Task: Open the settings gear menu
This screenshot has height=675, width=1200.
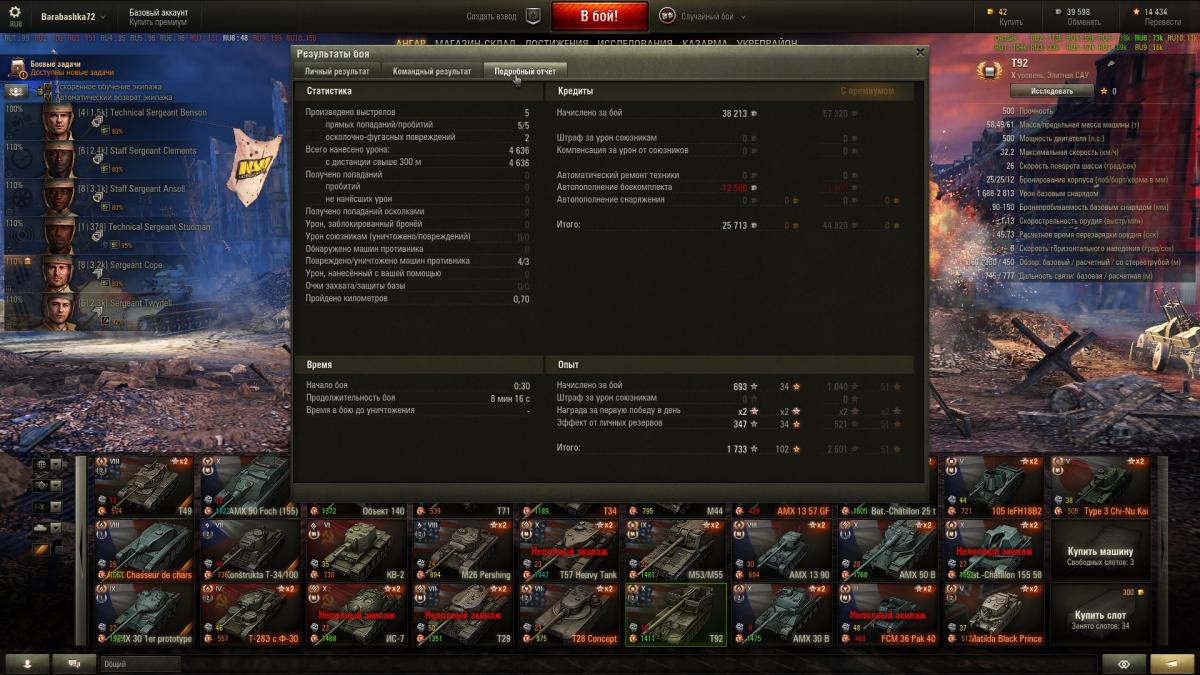Action: click(x=15, y=12)
